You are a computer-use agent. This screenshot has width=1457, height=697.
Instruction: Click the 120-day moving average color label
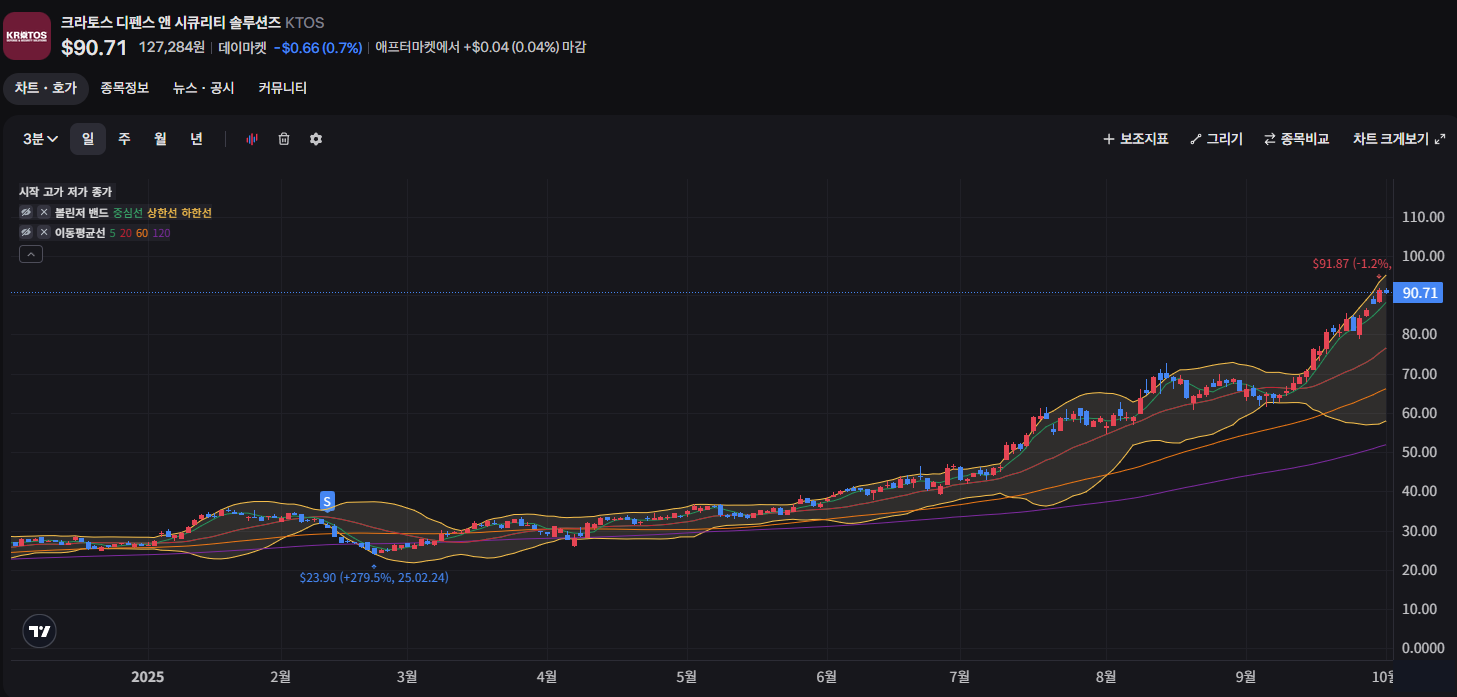[x=161, y=233]
